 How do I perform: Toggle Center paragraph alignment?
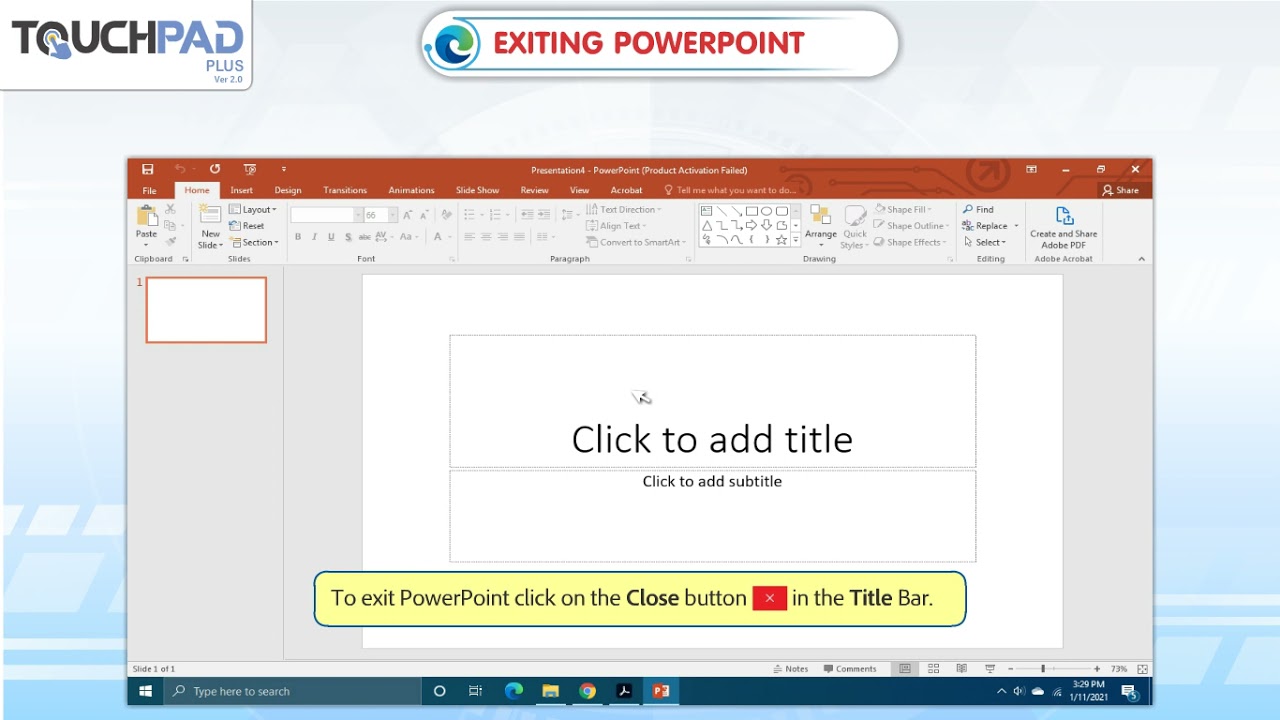click(x=486, y=237)
